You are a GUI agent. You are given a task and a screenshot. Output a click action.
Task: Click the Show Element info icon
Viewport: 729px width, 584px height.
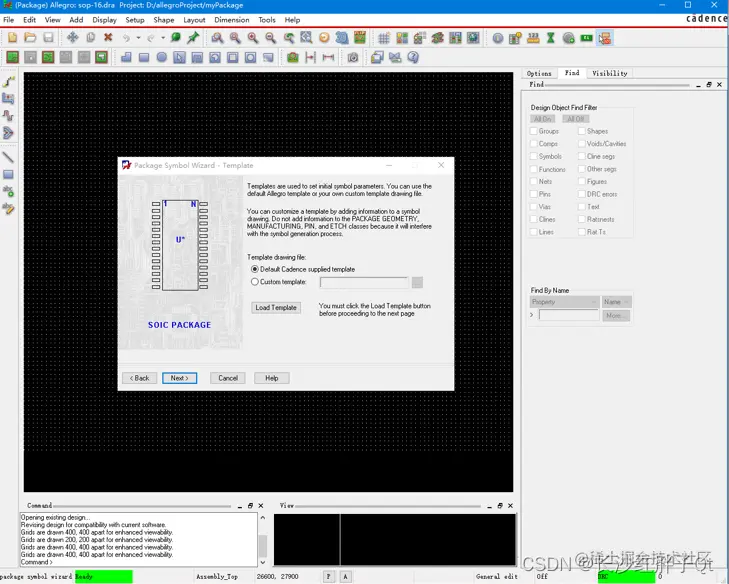pos(497,38)
